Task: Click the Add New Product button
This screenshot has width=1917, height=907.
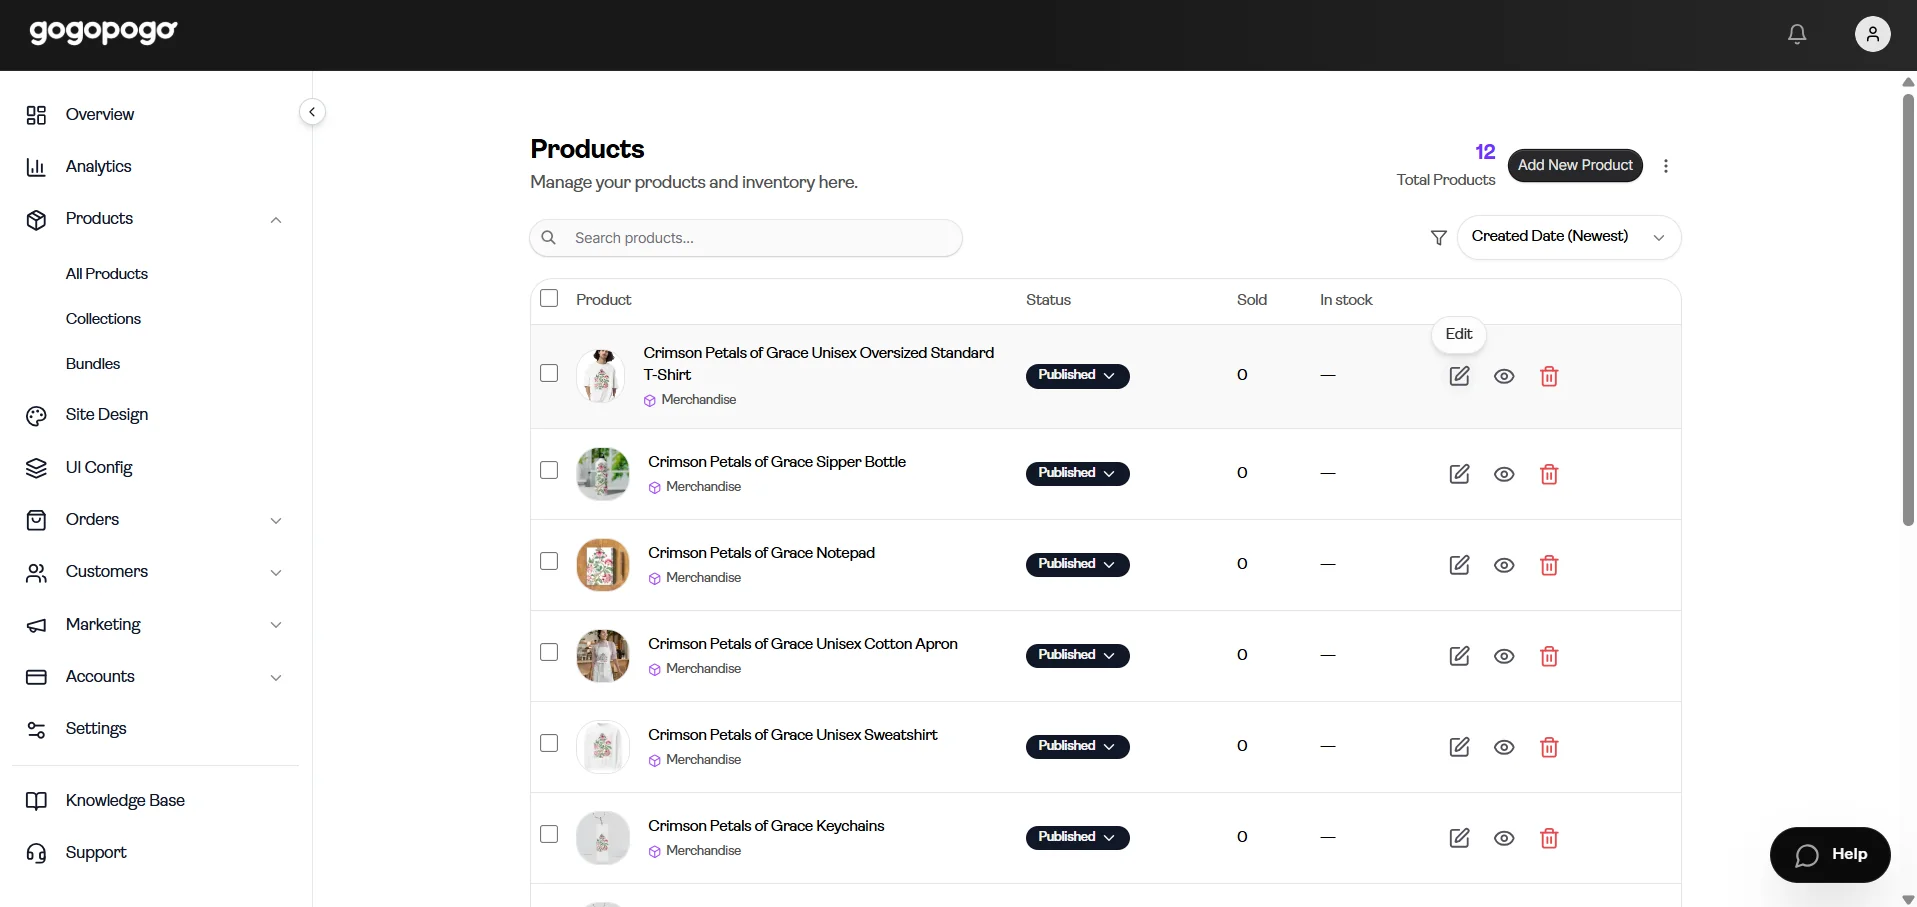Action: click(1575, 165)
